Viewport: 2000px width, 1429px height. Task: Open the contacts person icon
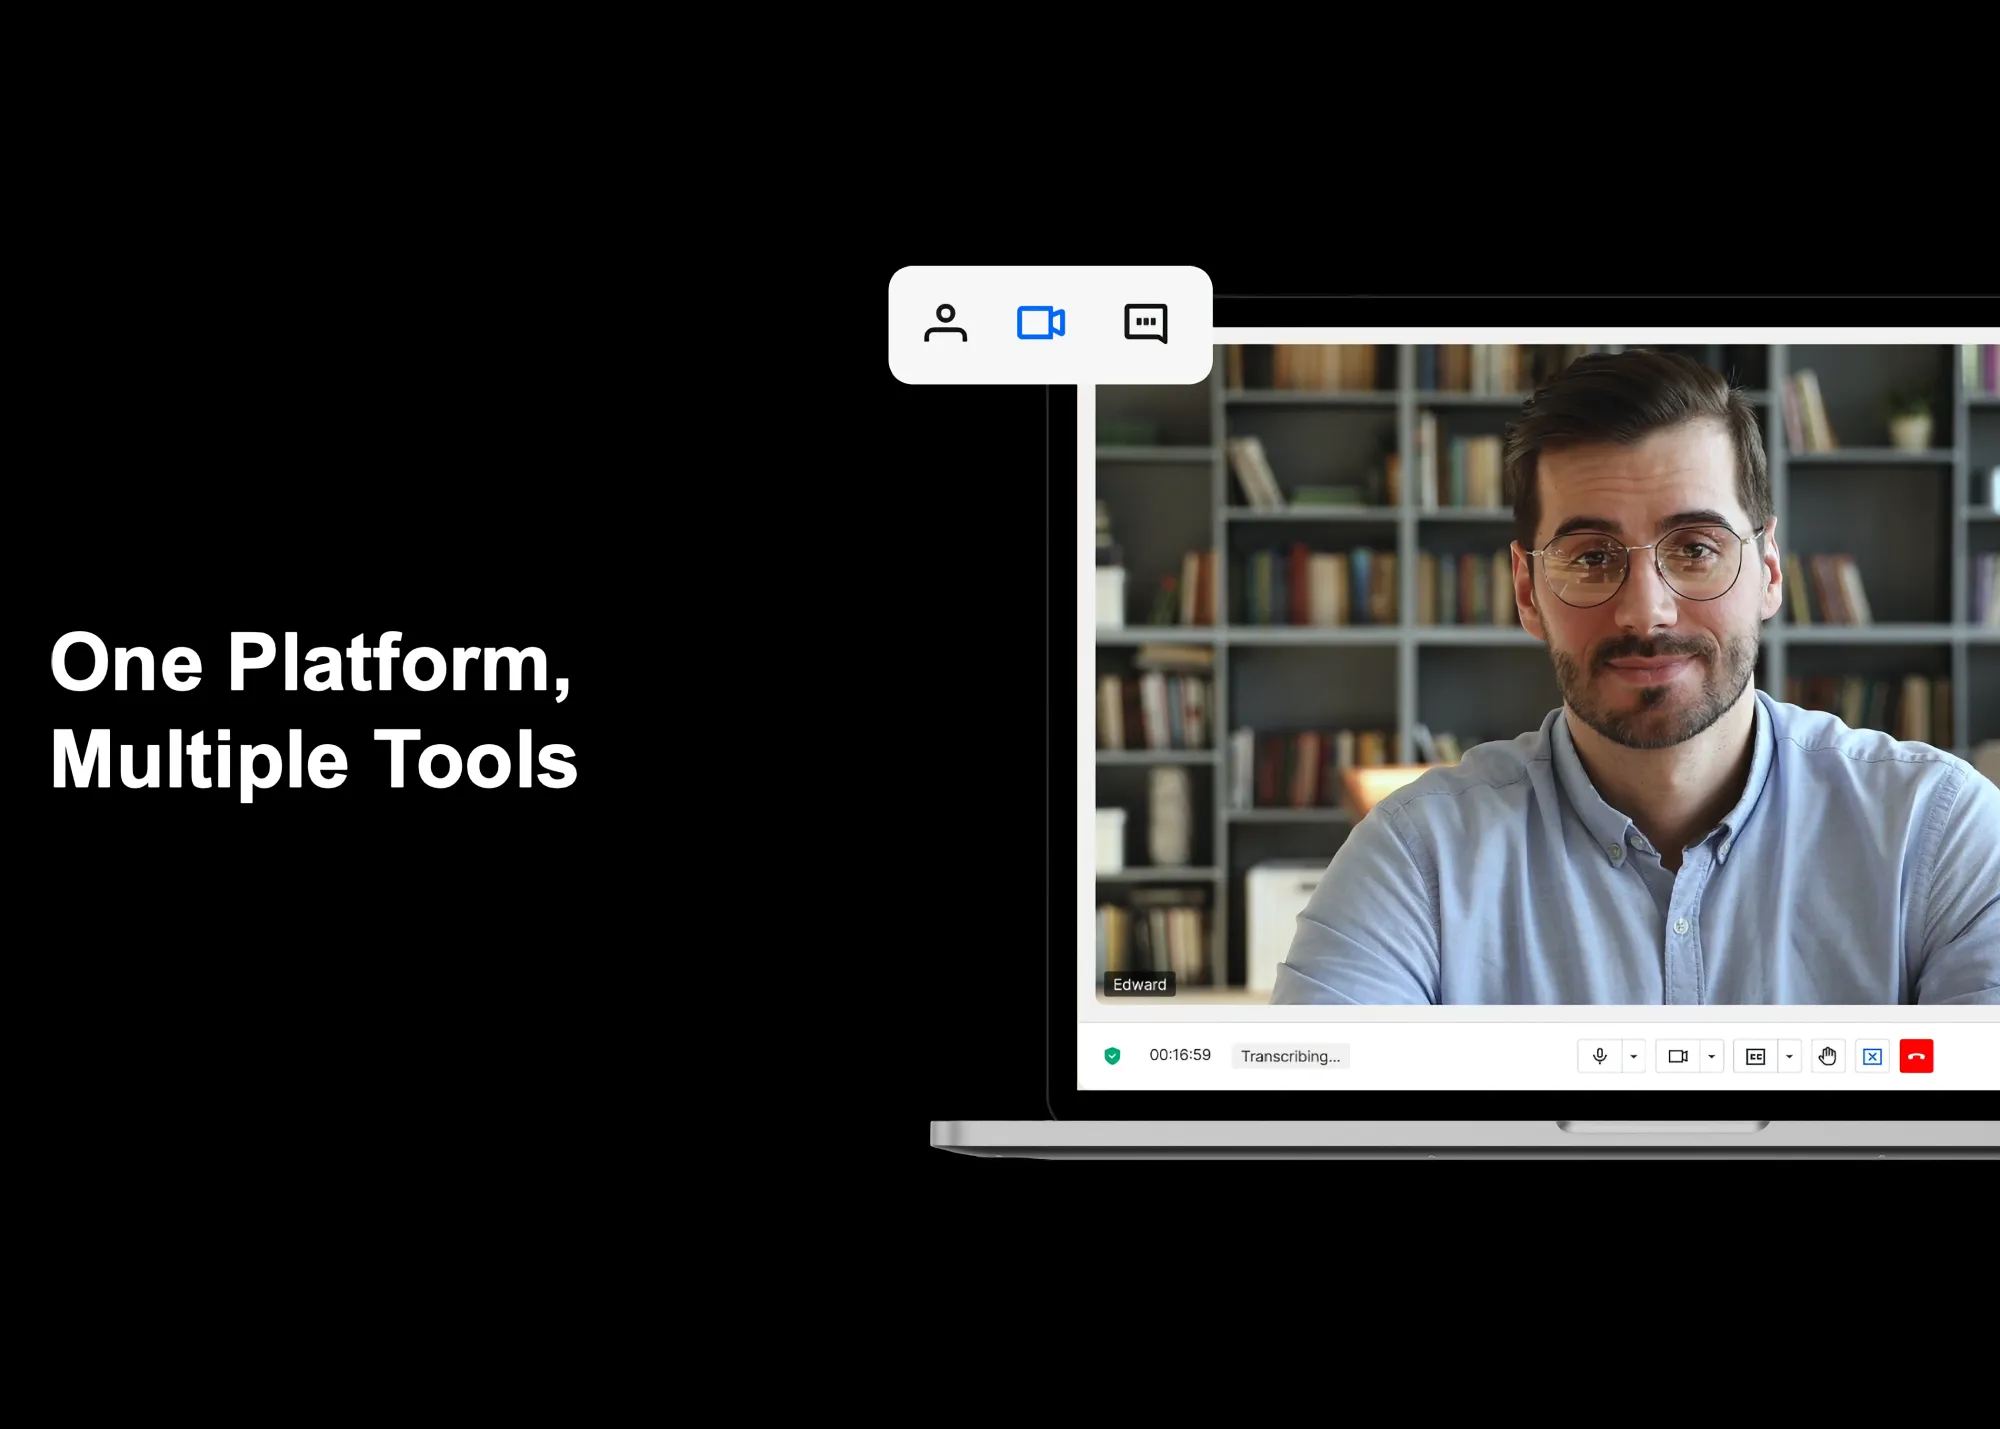tap(945, 323)
